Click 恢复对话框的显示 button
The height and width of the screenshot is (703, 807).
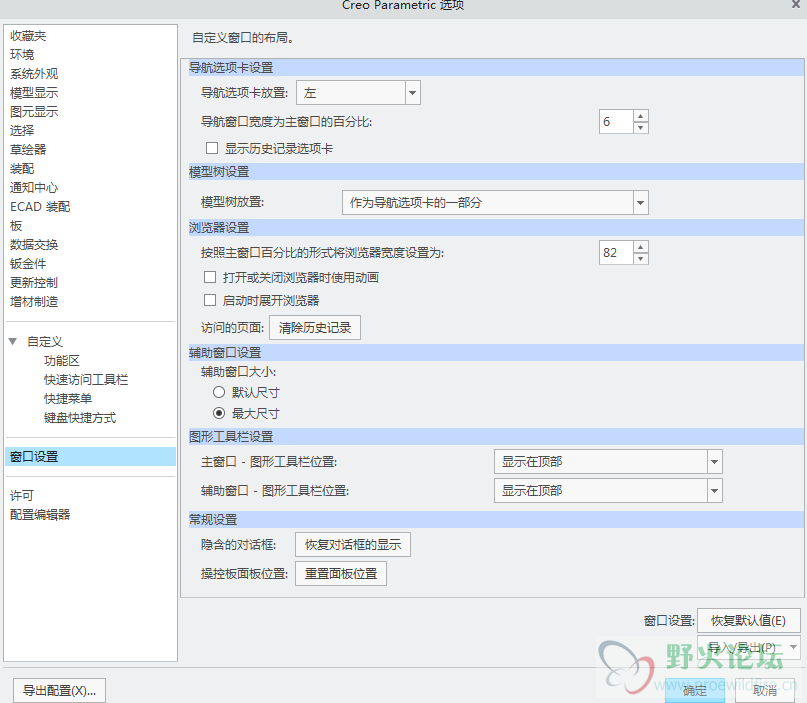pos(353,544)
